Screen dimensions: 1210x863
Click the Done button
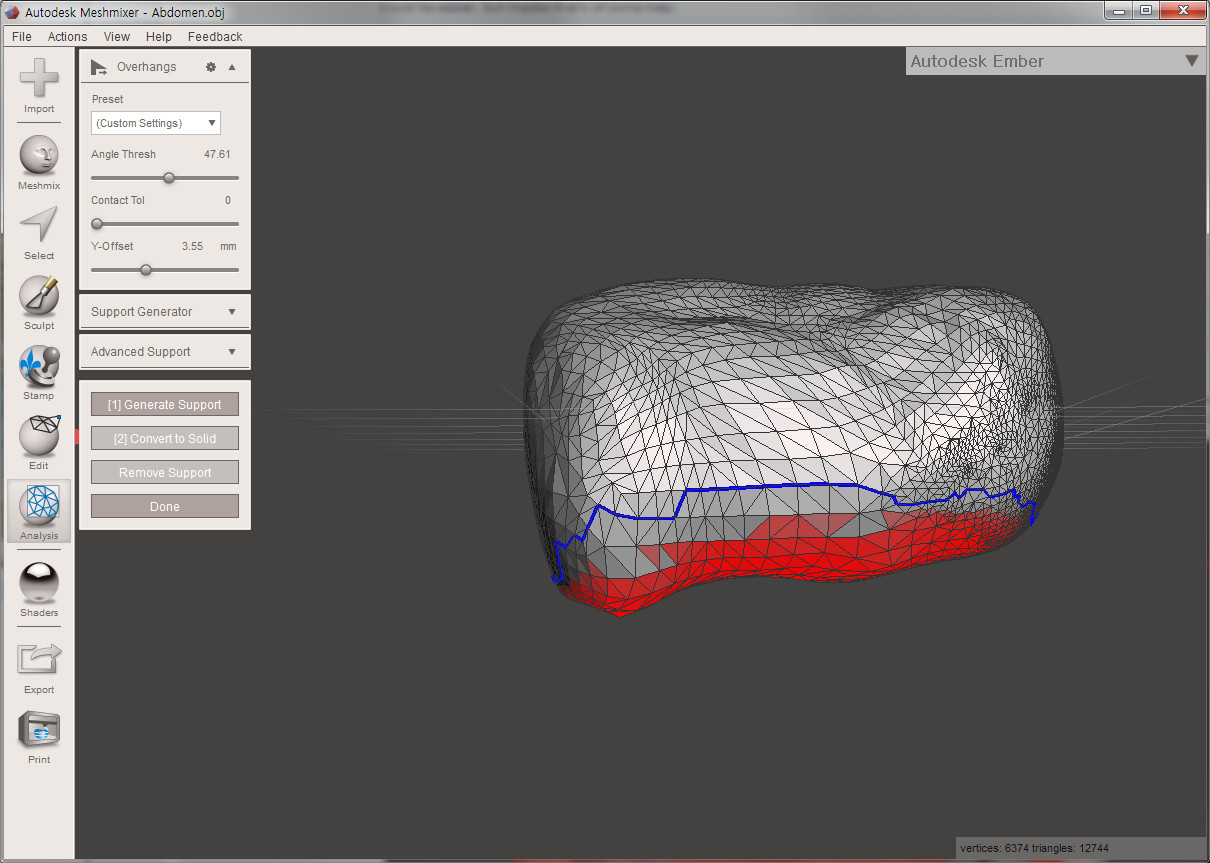[x=165, y=506]
